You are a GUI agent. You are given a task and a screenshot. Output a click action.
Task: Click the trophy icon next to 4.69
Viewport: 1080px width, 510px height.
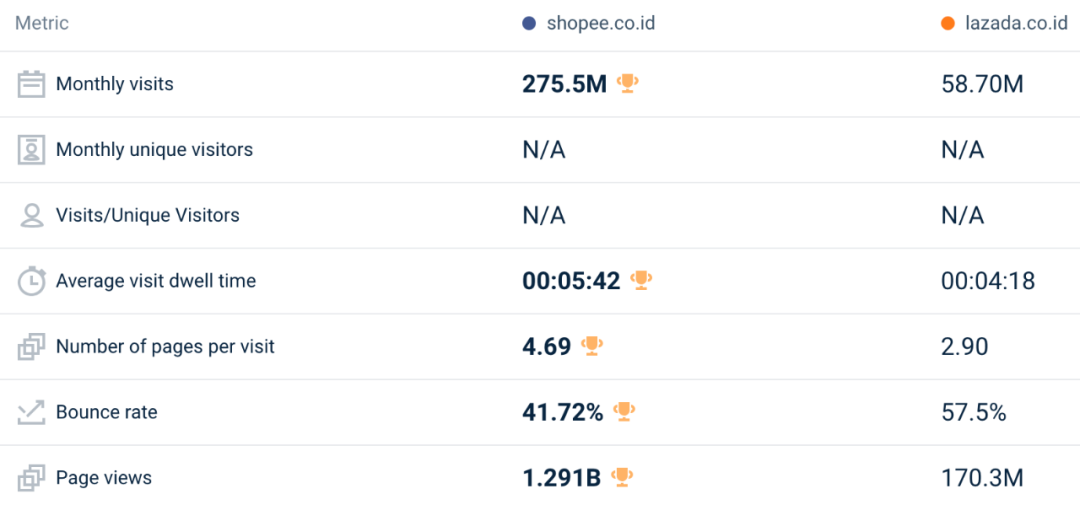593,347
